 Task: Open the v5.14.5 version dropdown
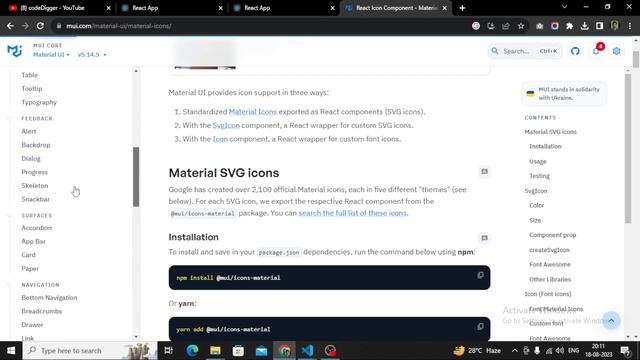(x=92, y=54)
